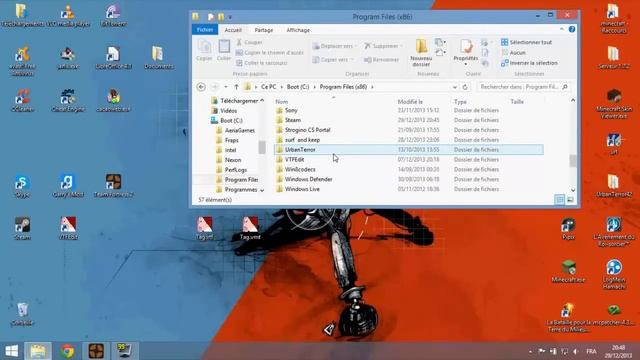Click the Up one level arrow
The image size is (640, 360).
click(x=236, y=87)
